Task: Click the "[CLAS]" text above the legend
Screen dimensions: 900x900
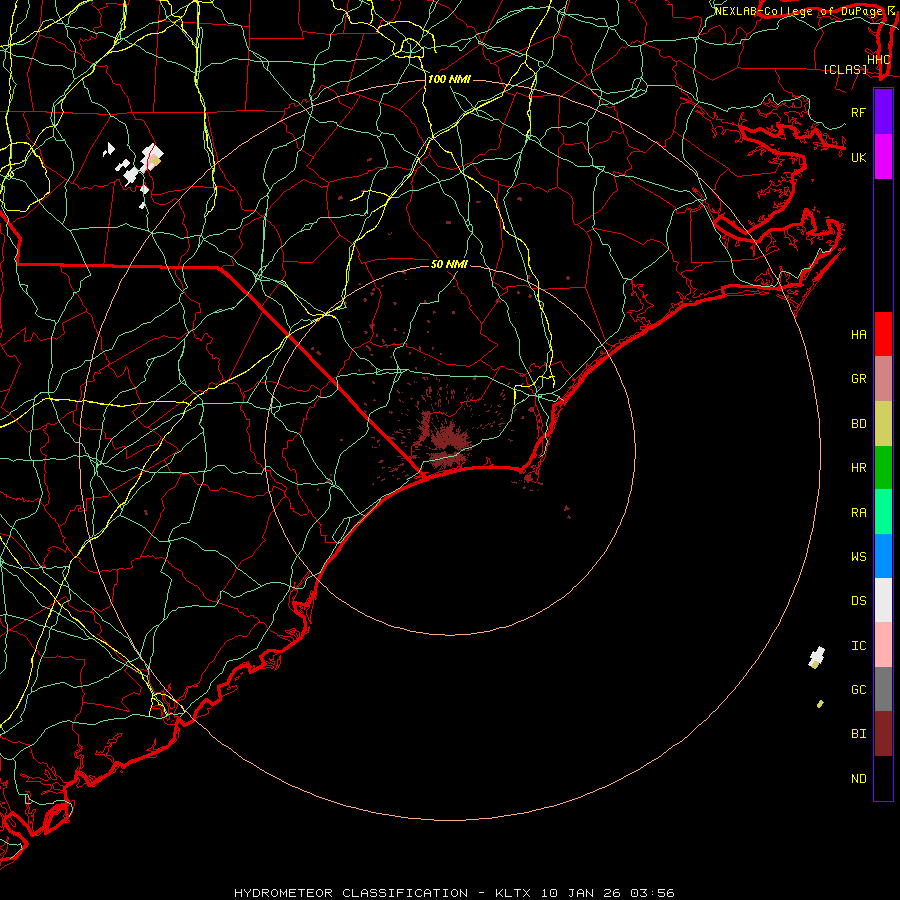Action: (845, 70)
